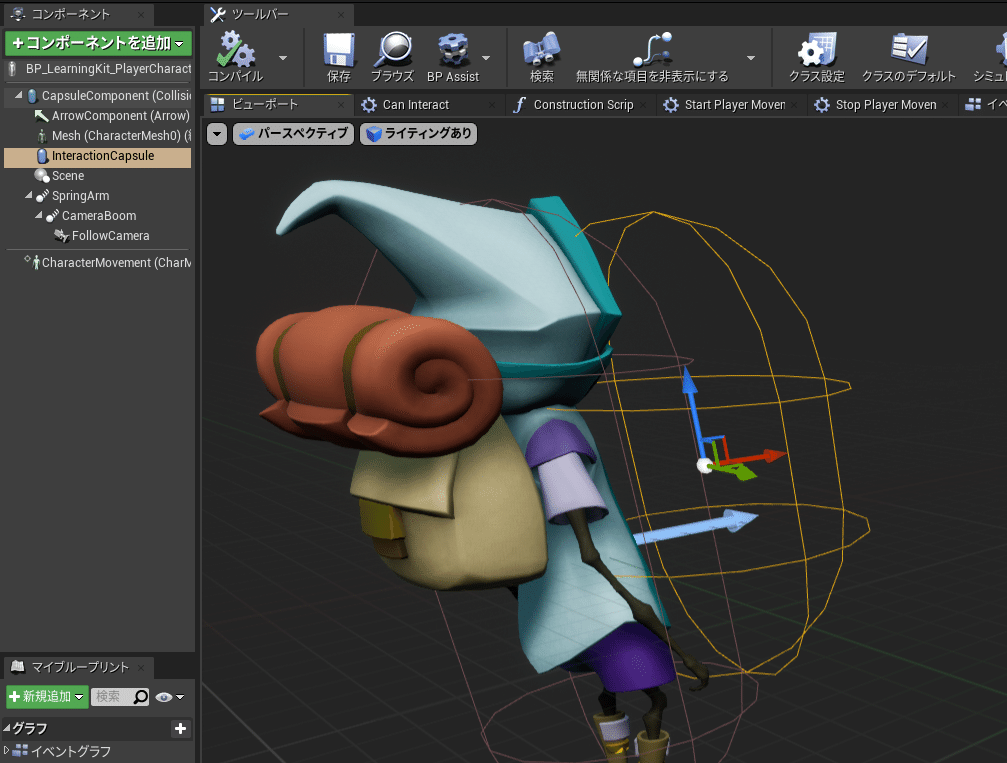1007x763 pixels.
Task: Click the red X-axis gizmo arrow
Action: pos(768,456)
